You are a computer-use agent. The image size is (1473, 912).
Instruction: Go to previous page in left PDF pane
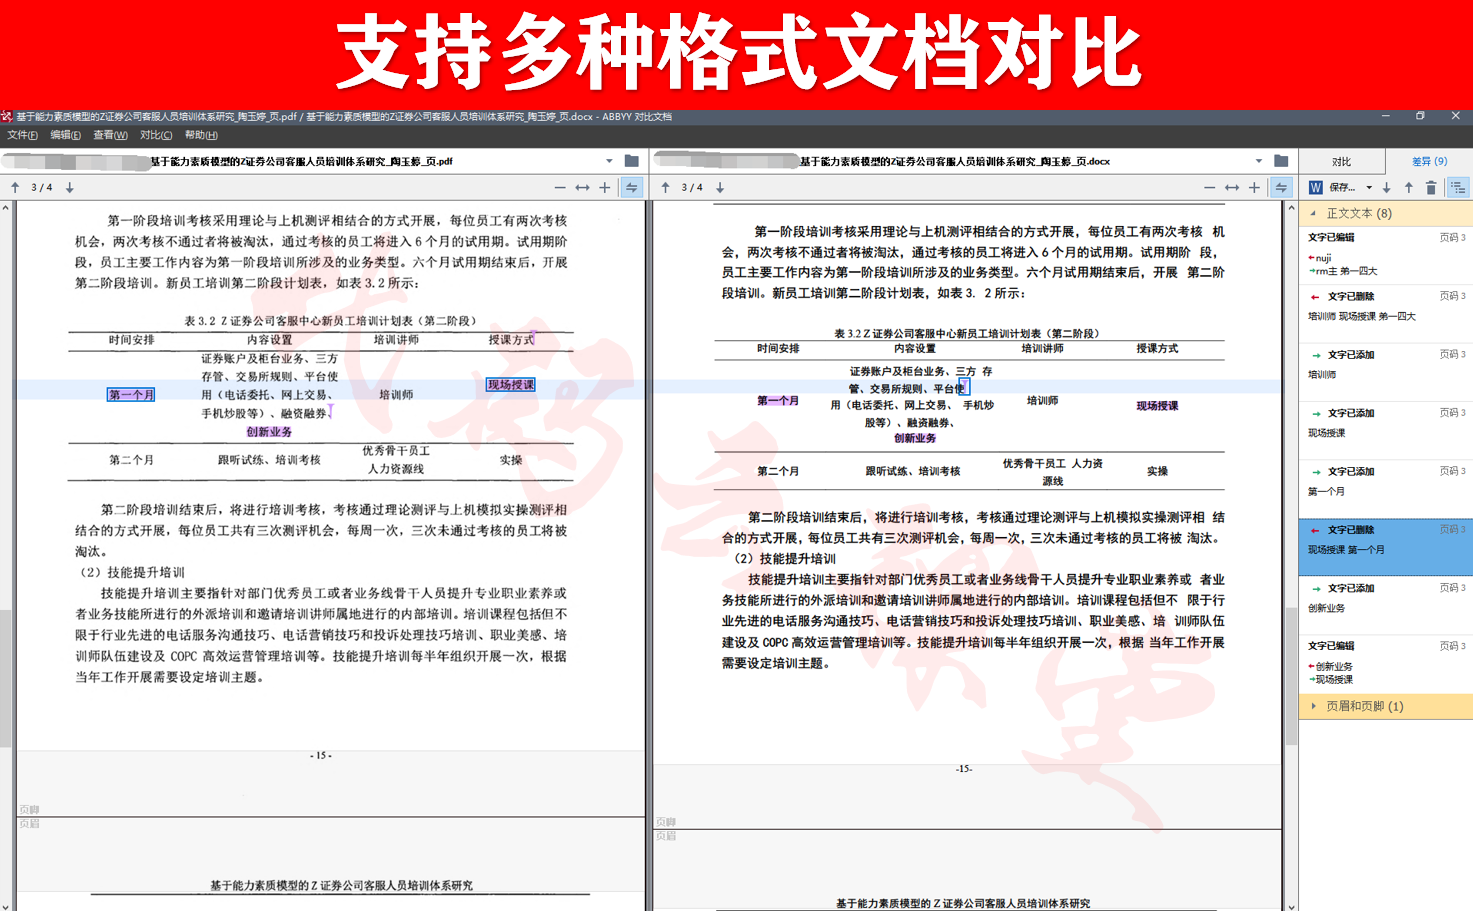click(15, 188)
